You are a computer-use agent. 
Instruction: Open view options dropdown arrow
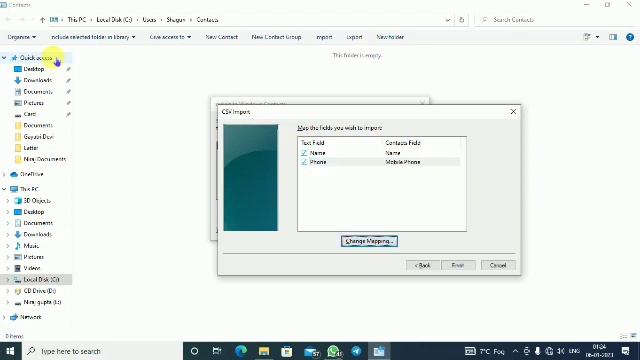598,37
